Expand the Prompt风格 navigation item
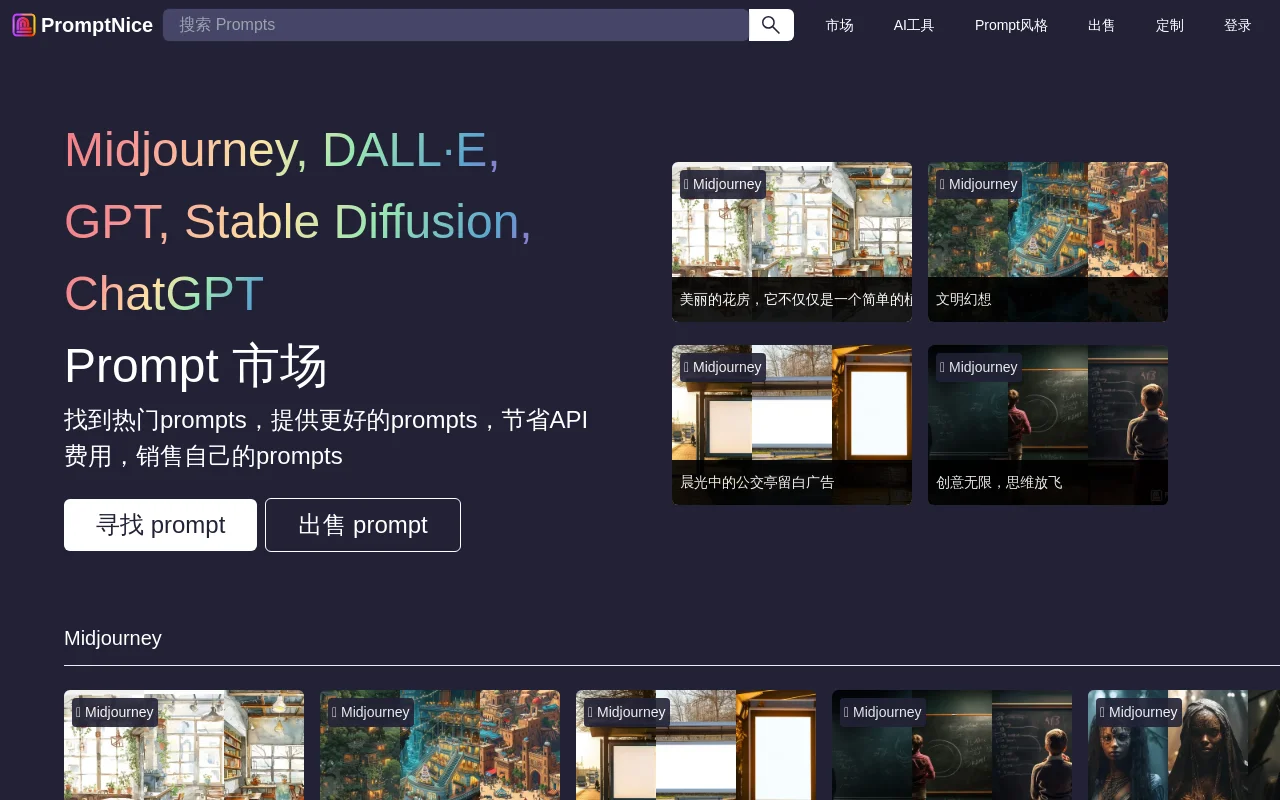 [1011, 25]
